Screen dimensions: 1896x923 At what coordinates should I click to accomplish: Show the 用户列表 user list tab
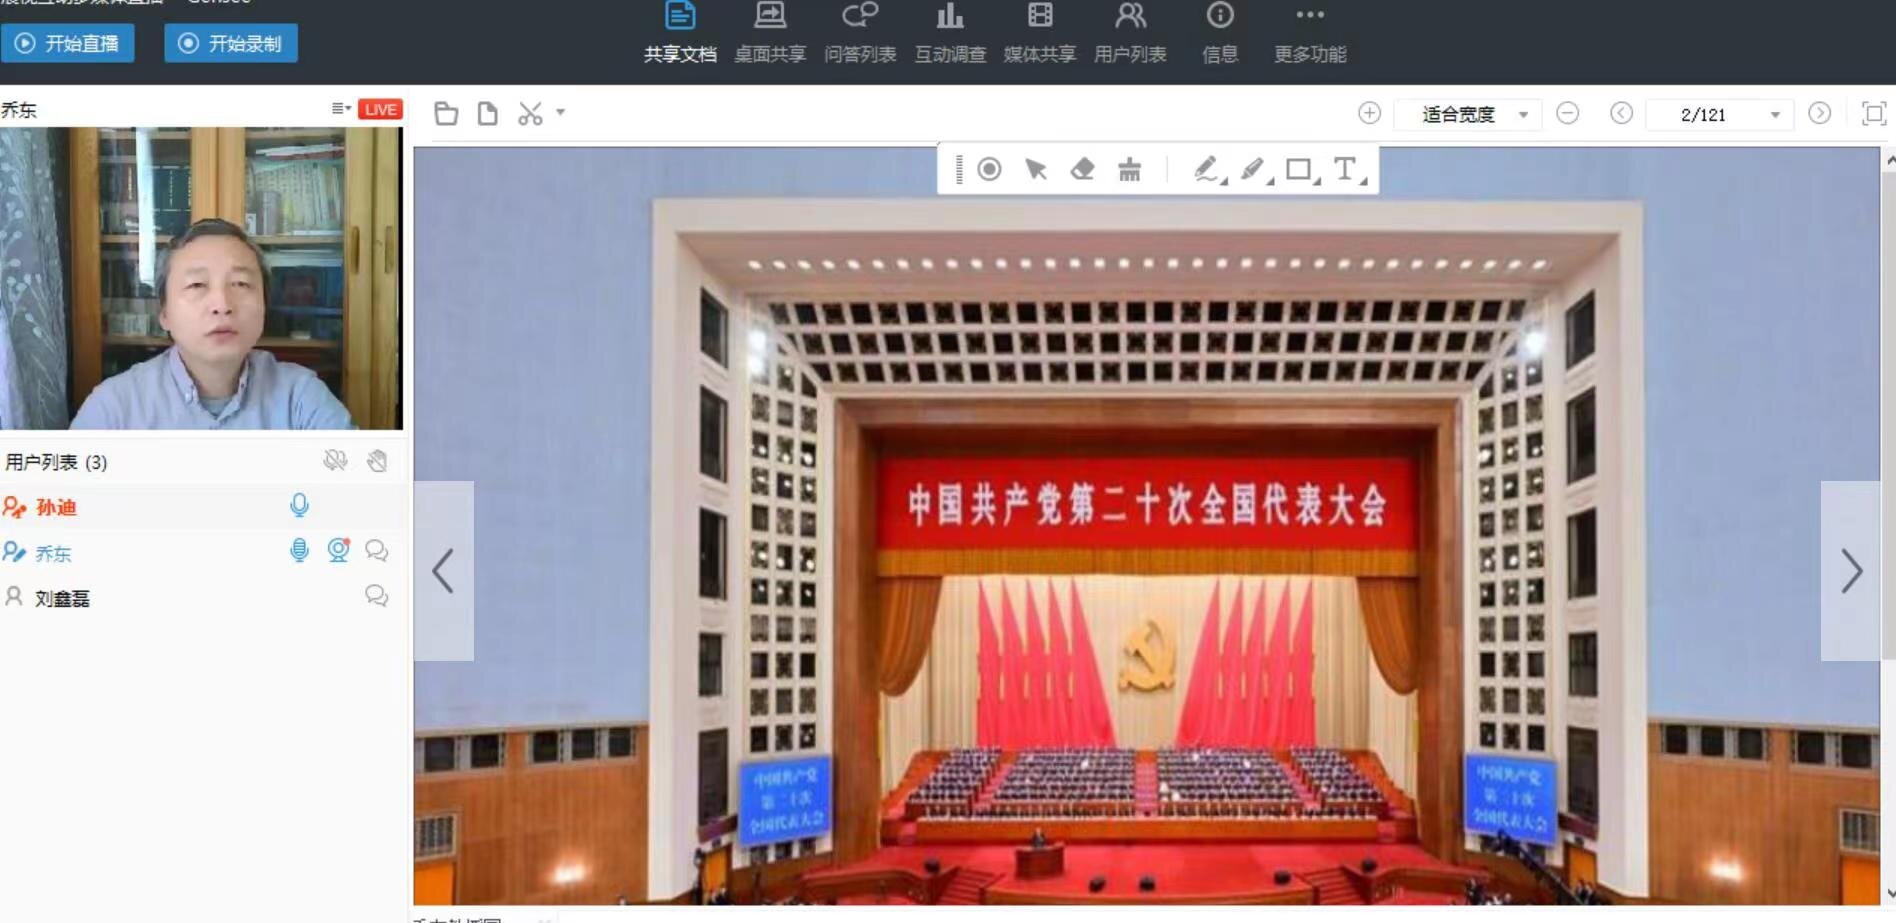1130,34
